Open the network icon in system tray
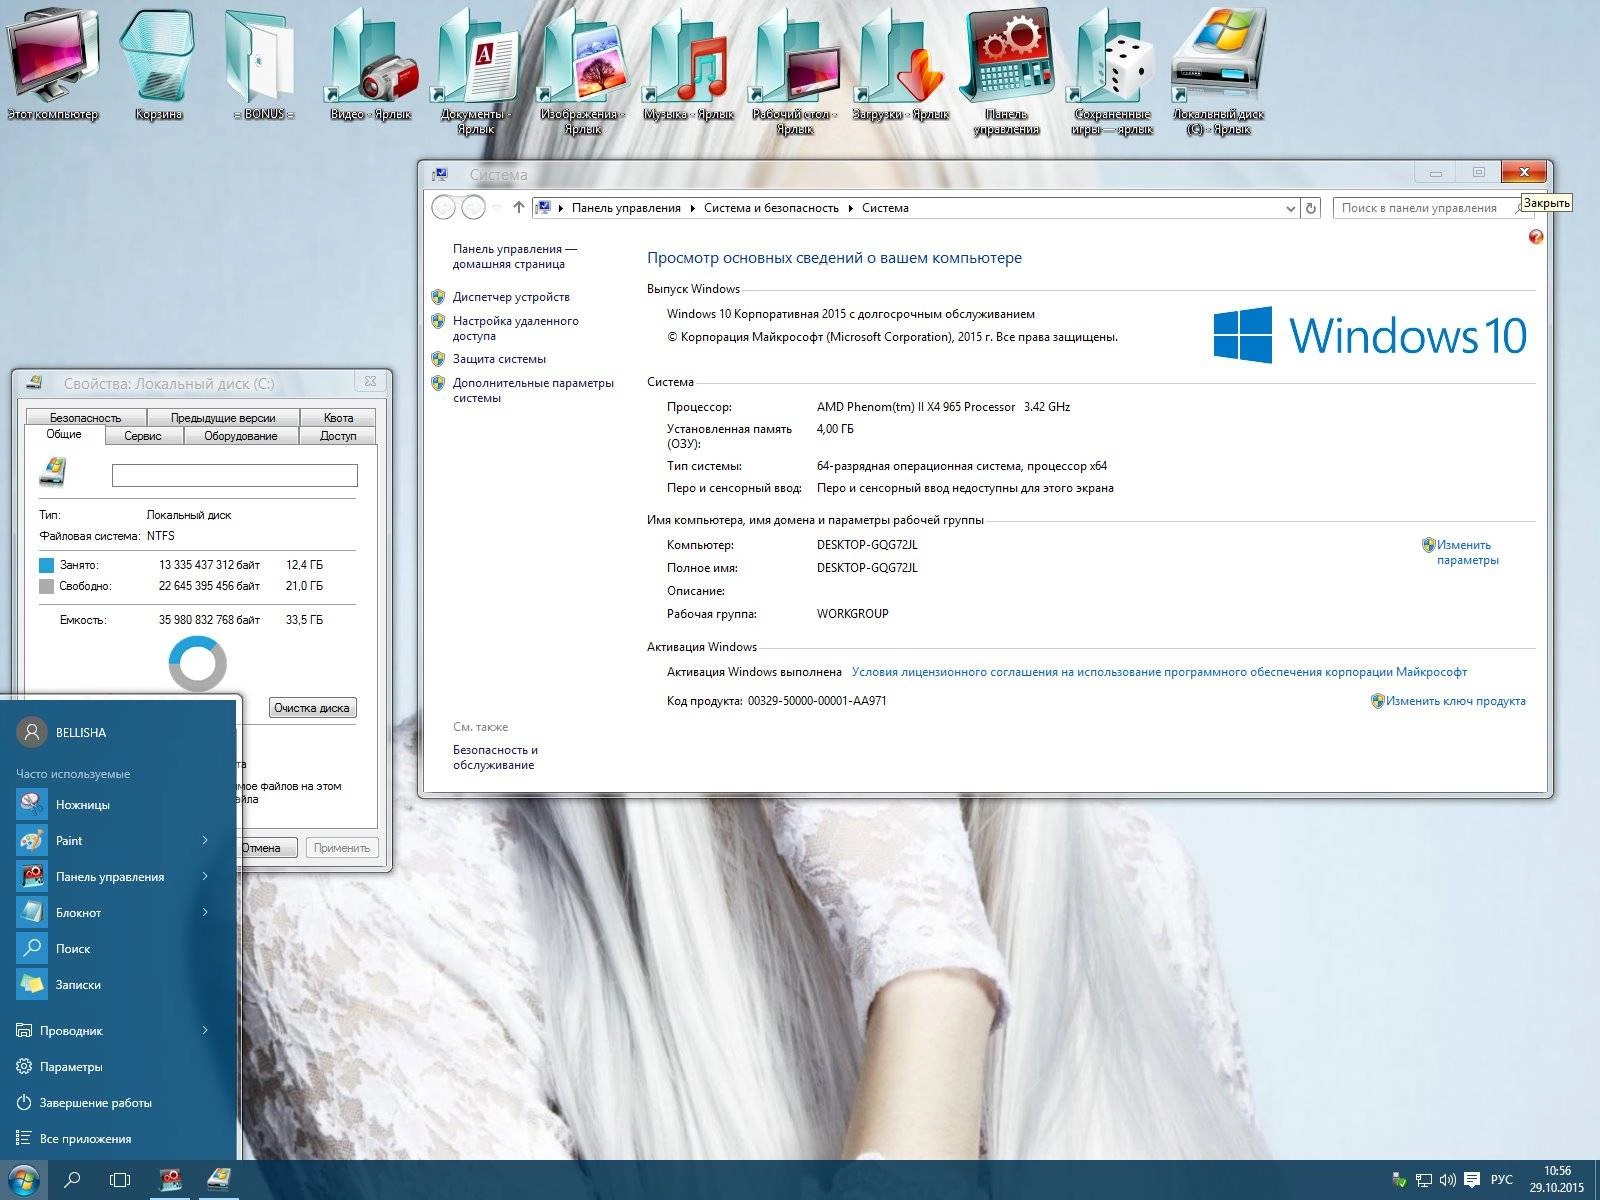This screenshot has width=1600, height=1200. pos(1423,1180)
